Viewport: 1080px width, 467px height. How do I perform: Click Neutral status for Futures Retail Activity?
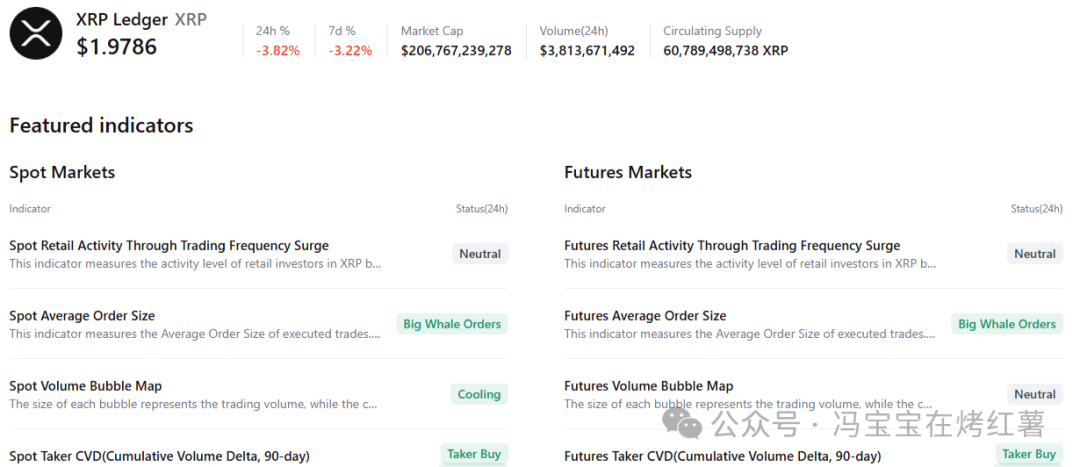[x=1035, y=254]
